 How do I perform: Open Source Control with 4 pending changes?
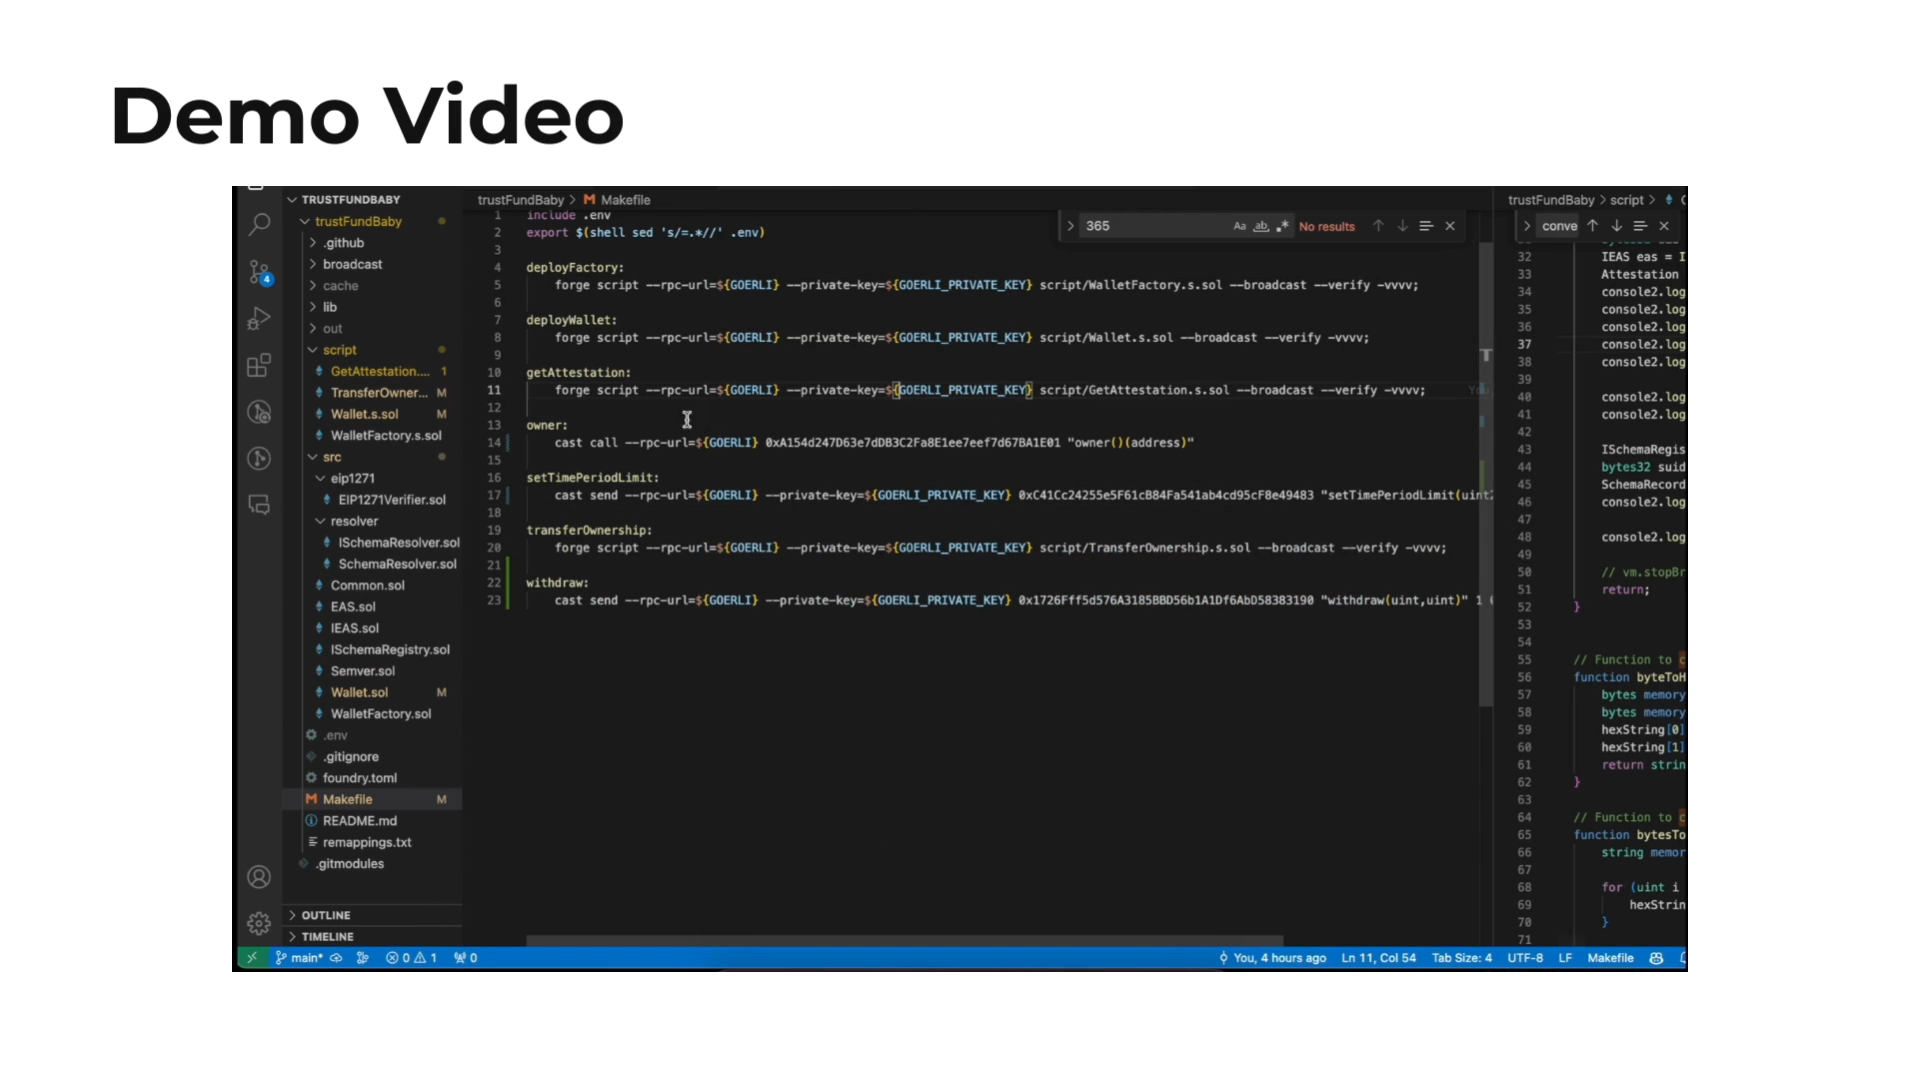[x=259, y=272]
